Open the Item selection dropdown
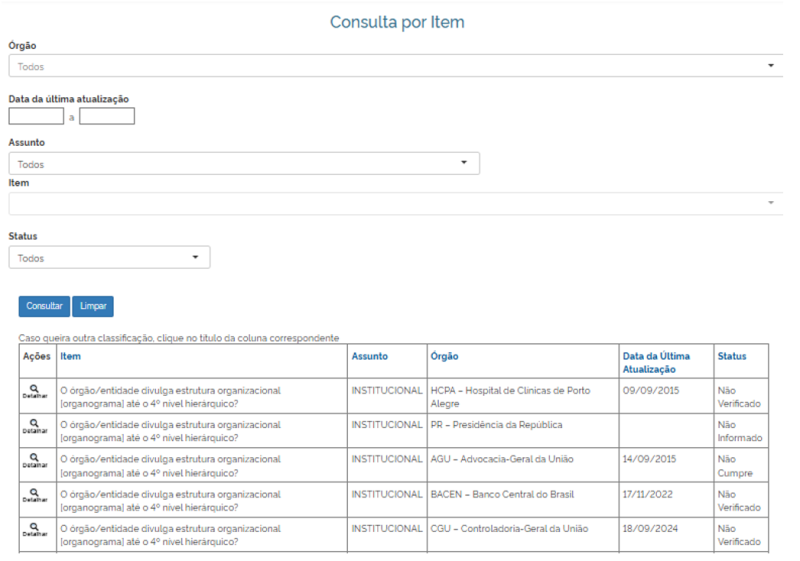This screenshot has height=561, width=800. point(395,203)
